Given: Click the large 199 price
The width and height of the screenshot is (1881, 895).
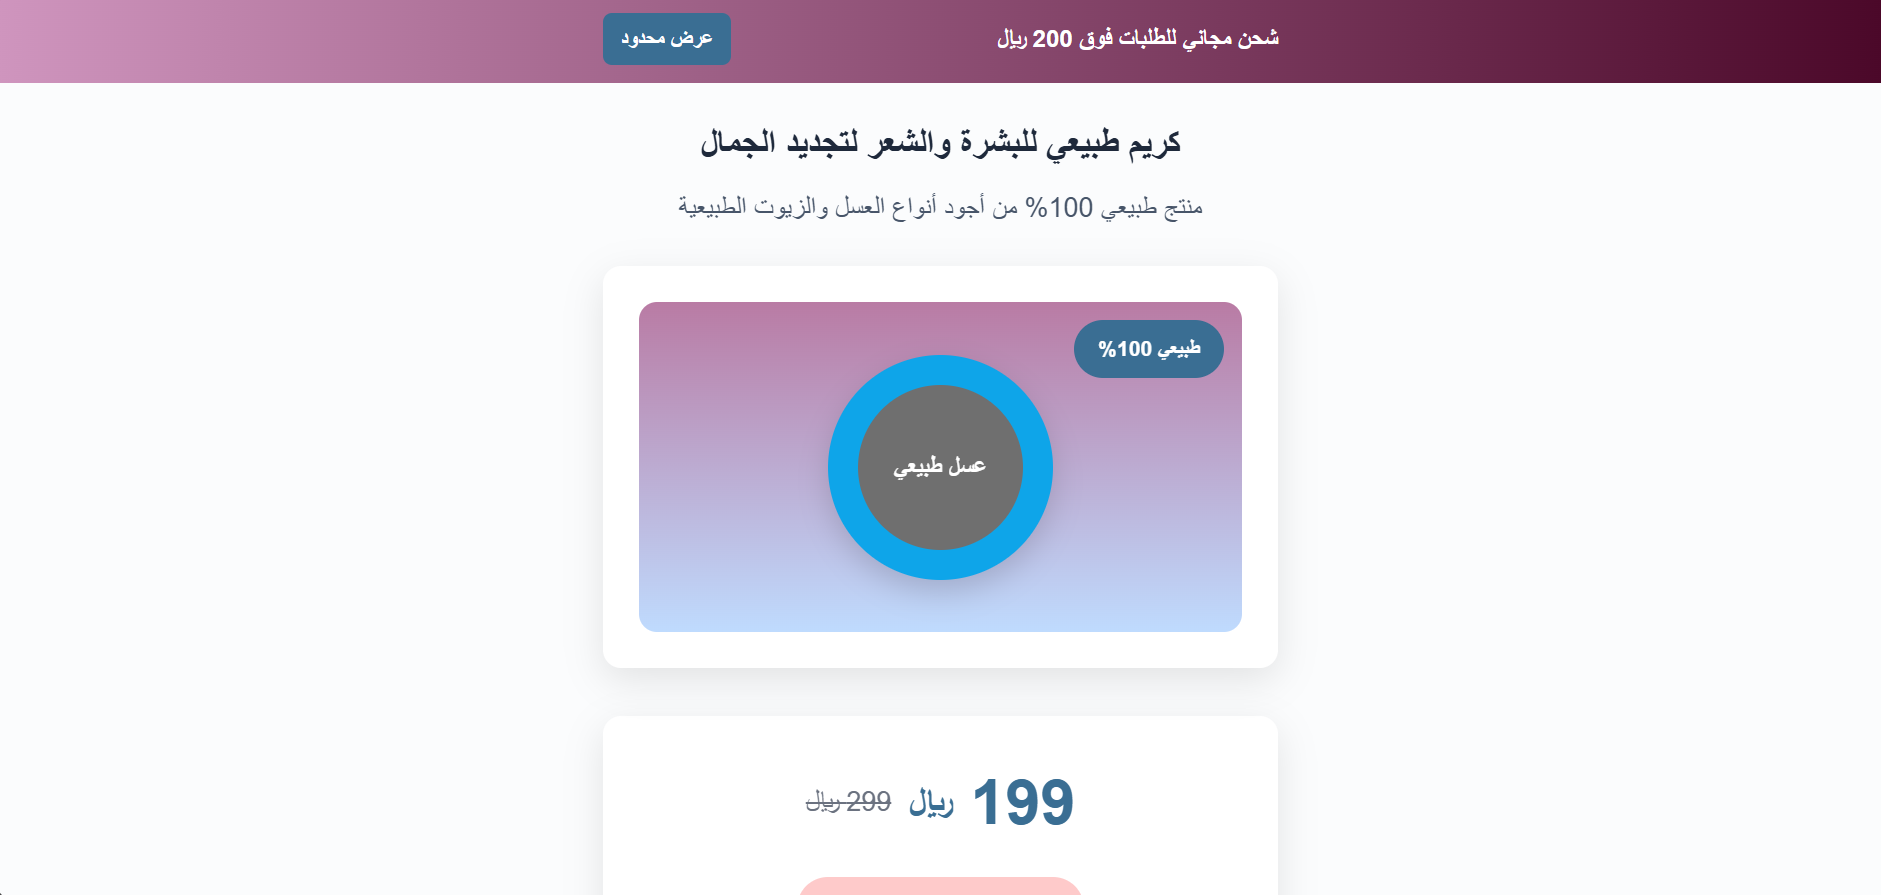Looking at the screenshot, I should point(1023,802).
